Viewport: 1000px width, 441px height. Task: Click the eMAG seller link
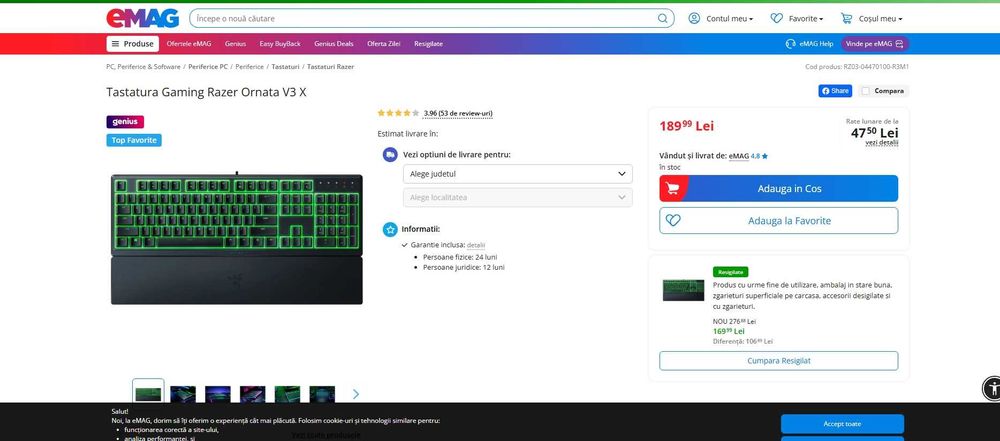(x=739, y=156)
